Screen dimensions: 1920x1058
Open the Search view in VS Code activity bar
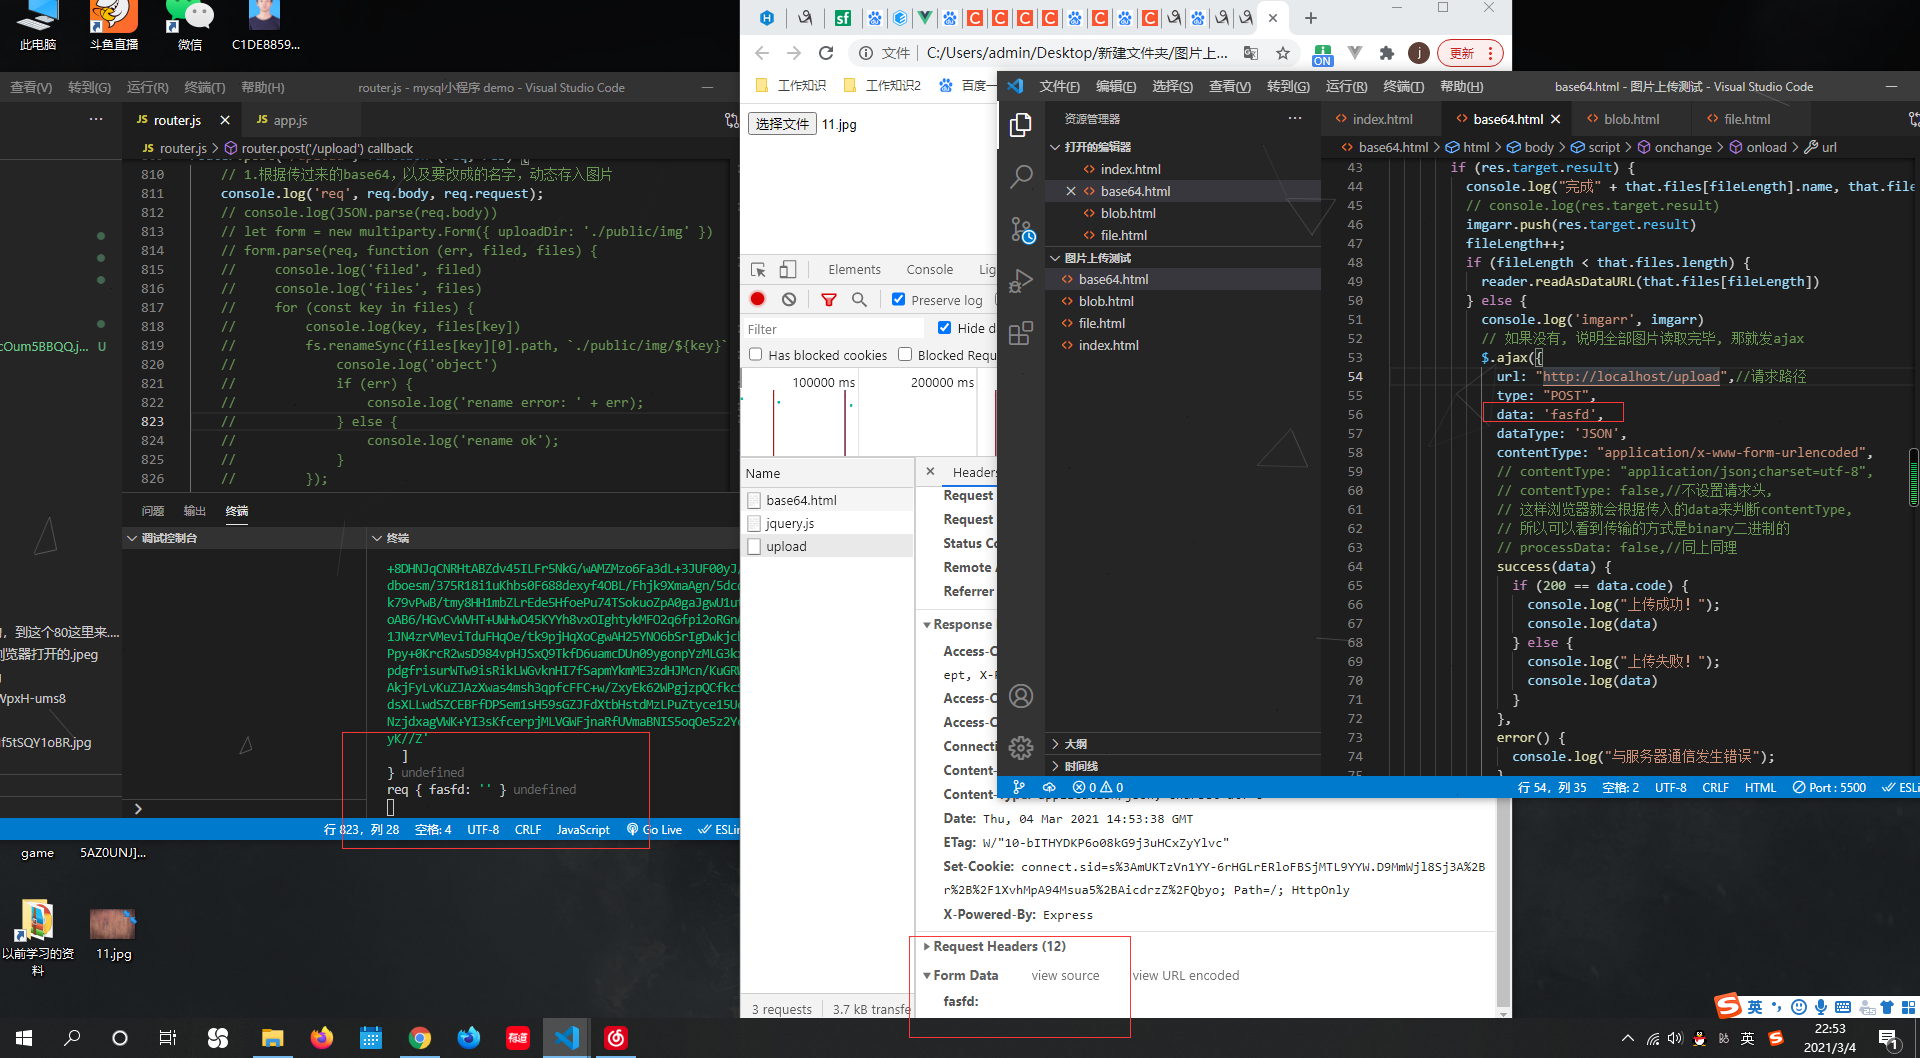pyautogui.click(x=1021, y=175)
